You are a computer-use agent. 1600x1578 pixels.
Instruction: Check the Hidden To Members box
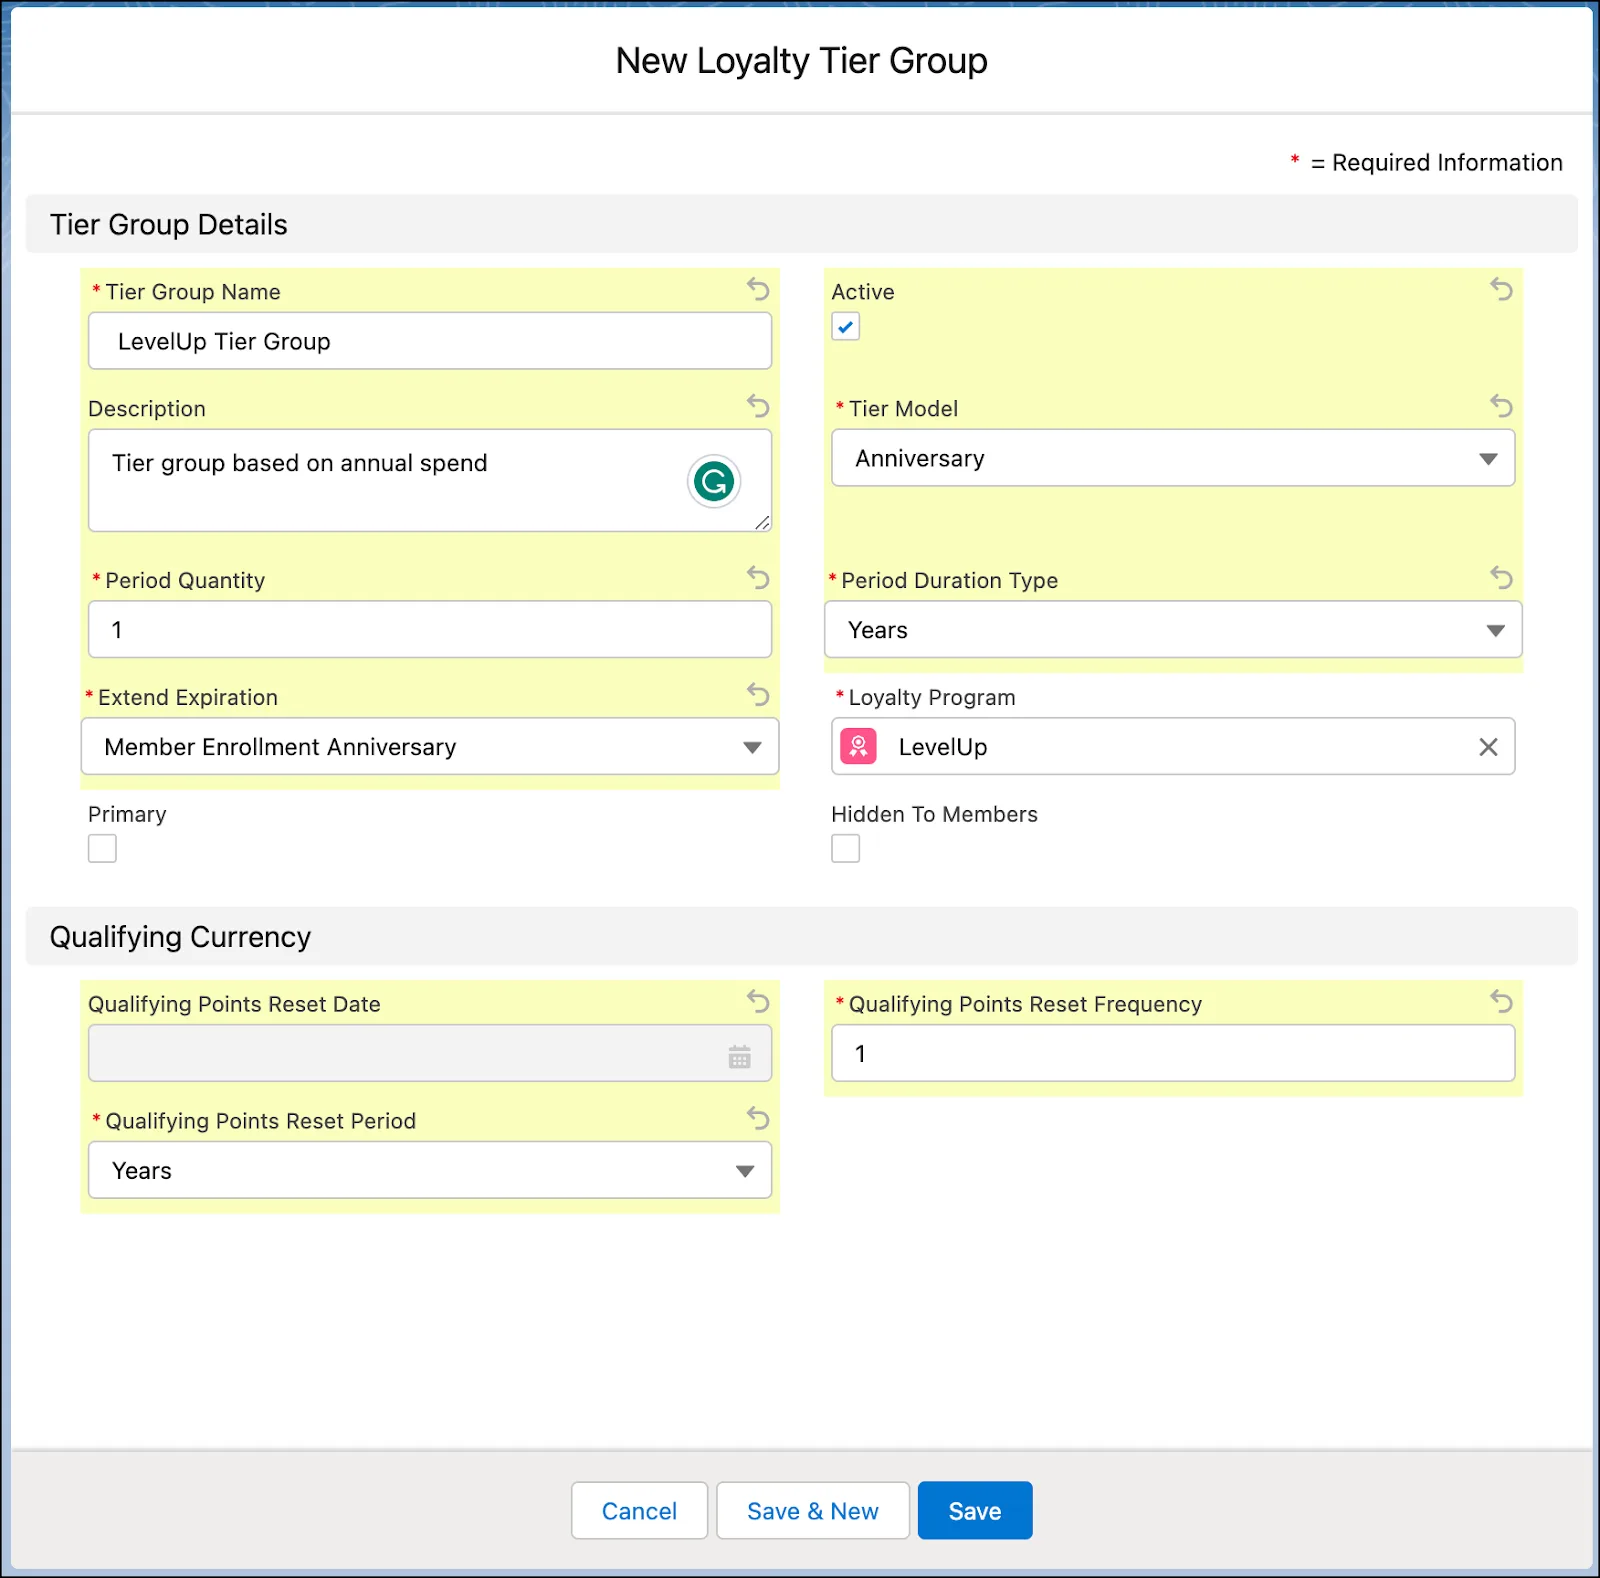pos(845,848)
